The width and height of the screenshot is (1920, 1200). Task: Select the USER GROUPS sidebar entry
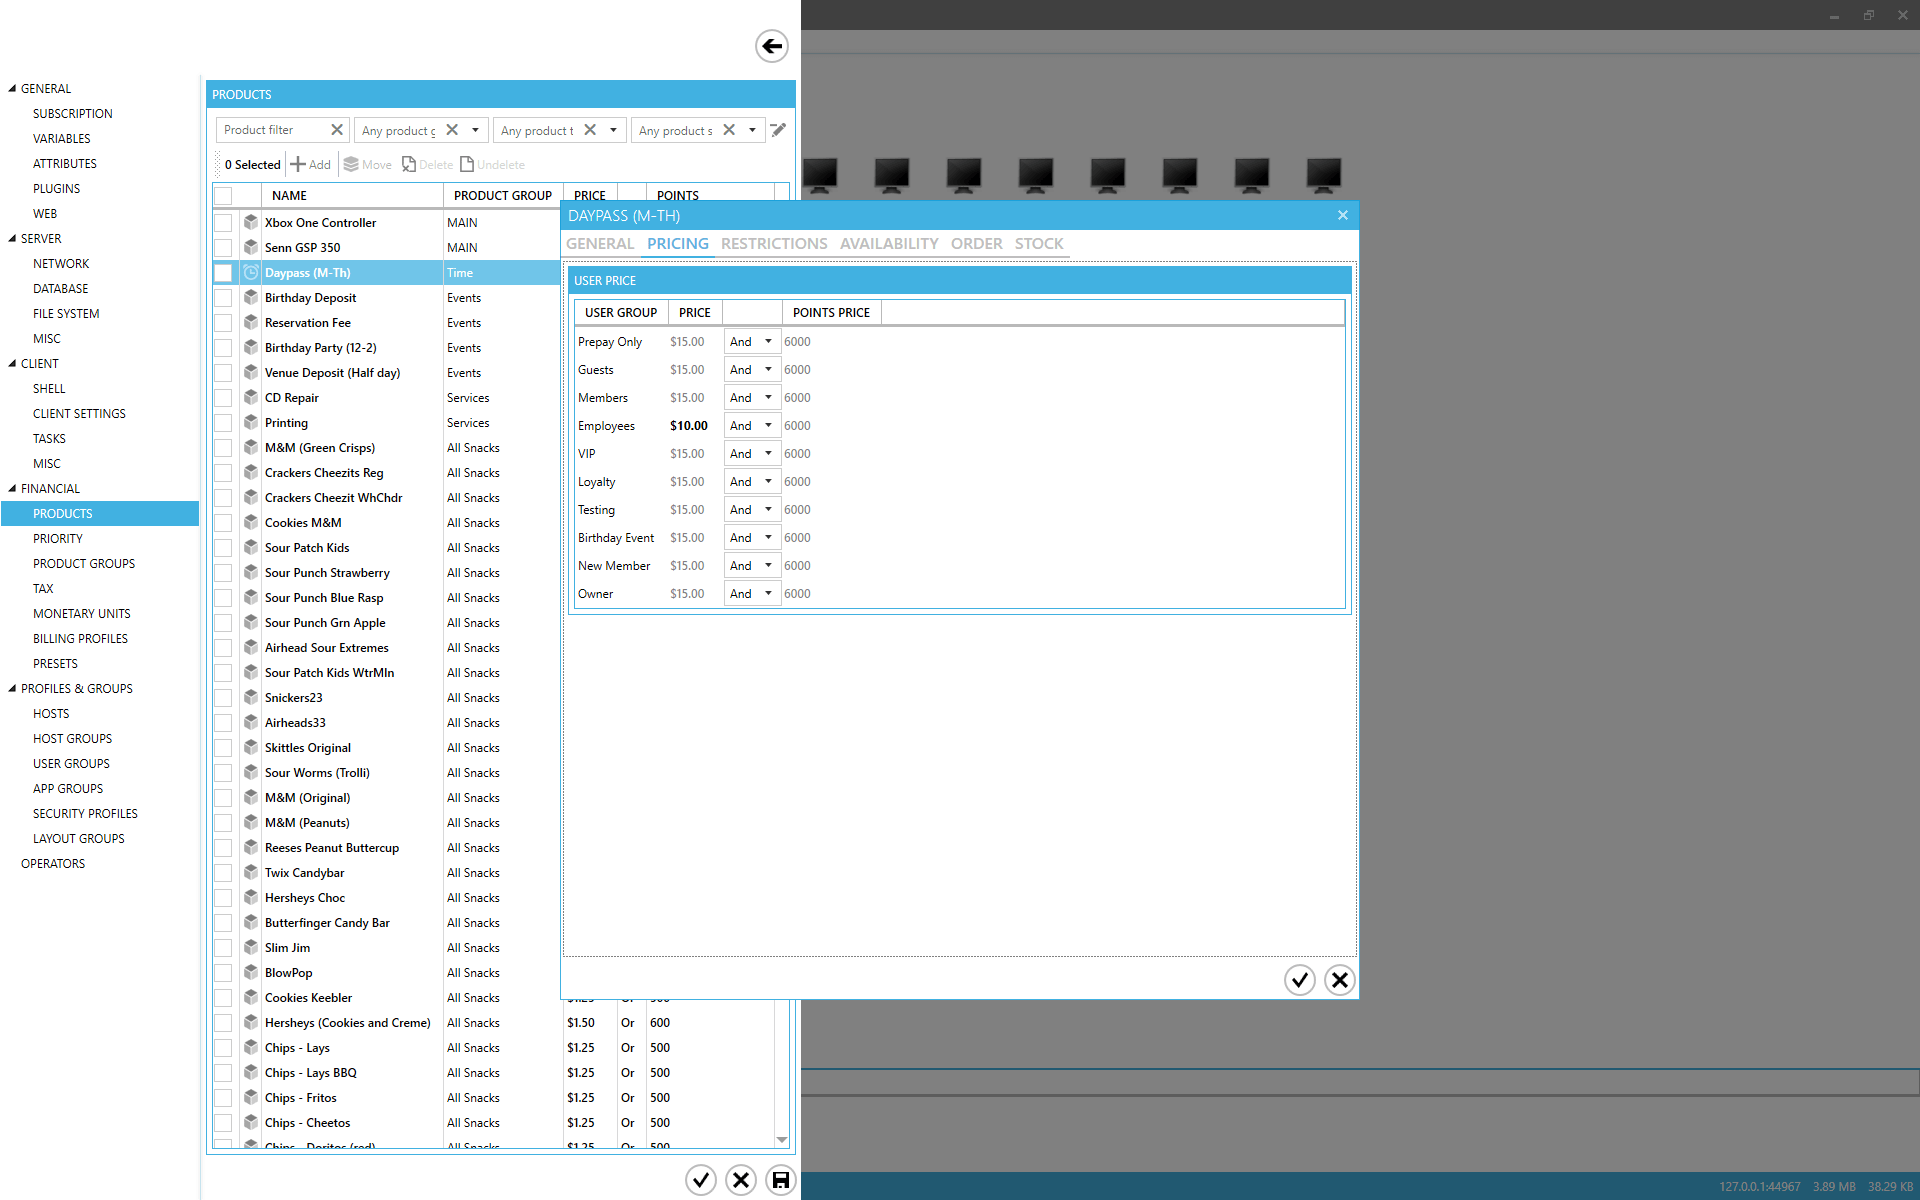tap(71, 764)
